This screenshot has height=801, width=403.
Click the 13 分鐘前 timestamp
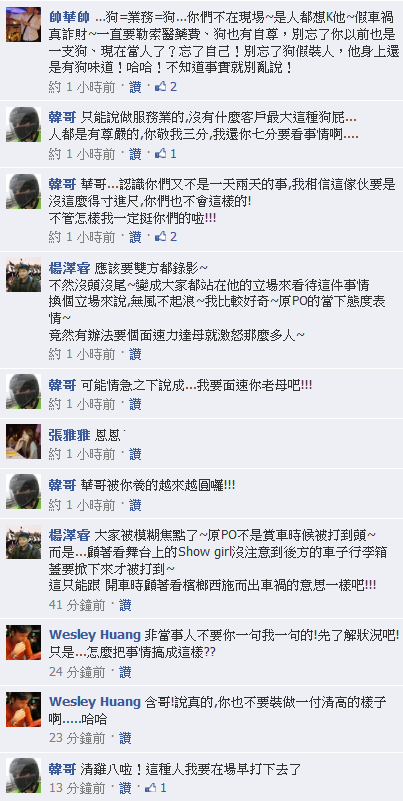77,787
